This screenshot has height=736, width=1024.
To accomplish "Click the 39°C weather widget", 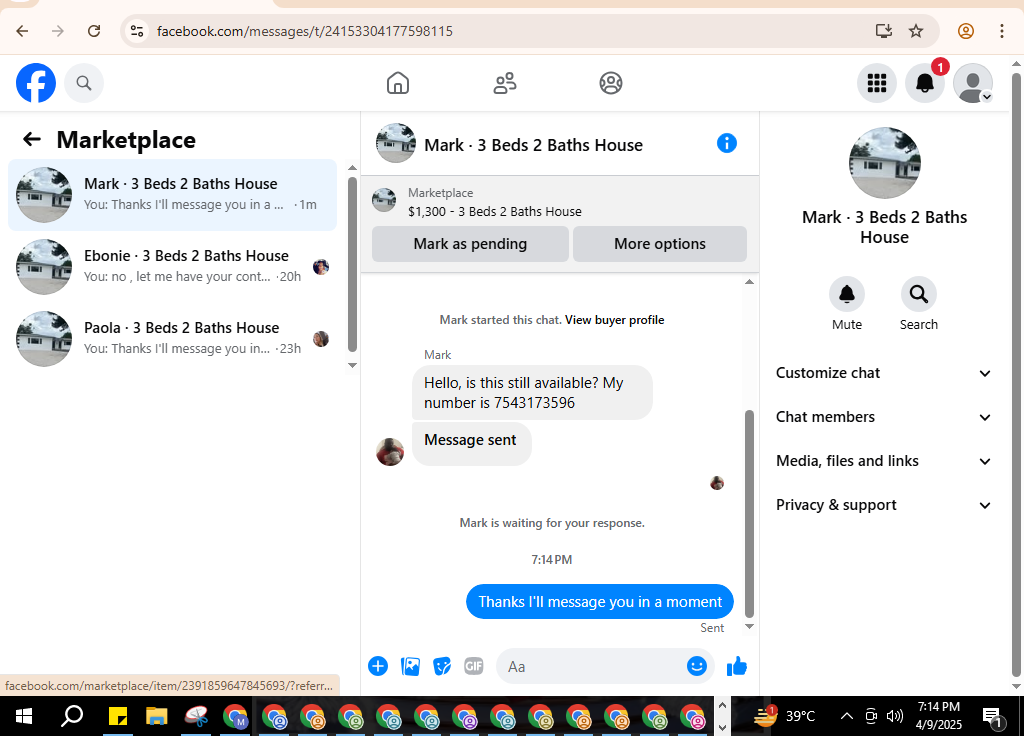I will 784,716.
